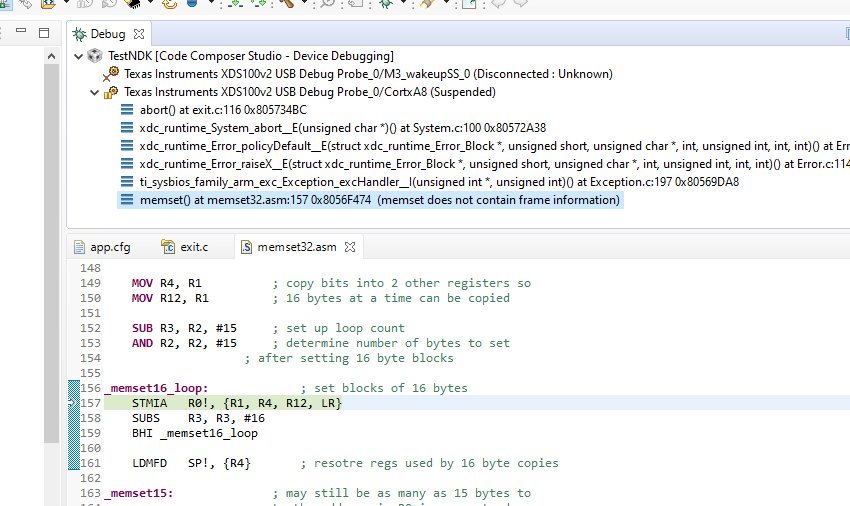The height and width of the screenshot is (506, 850).
Task: Click line 152 'SUB R3, R2, #15'
Action: pos(184,328)
